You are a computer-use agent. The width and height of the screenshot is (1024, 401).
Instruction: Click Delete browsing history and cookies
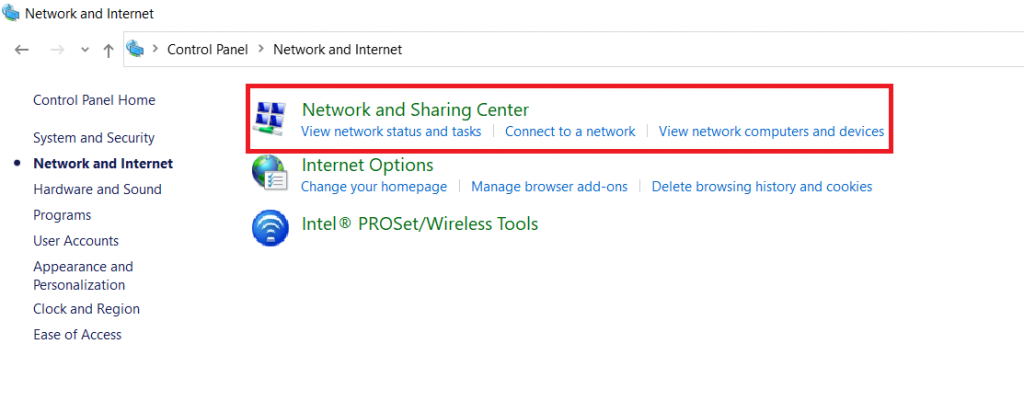pos(762,187)
